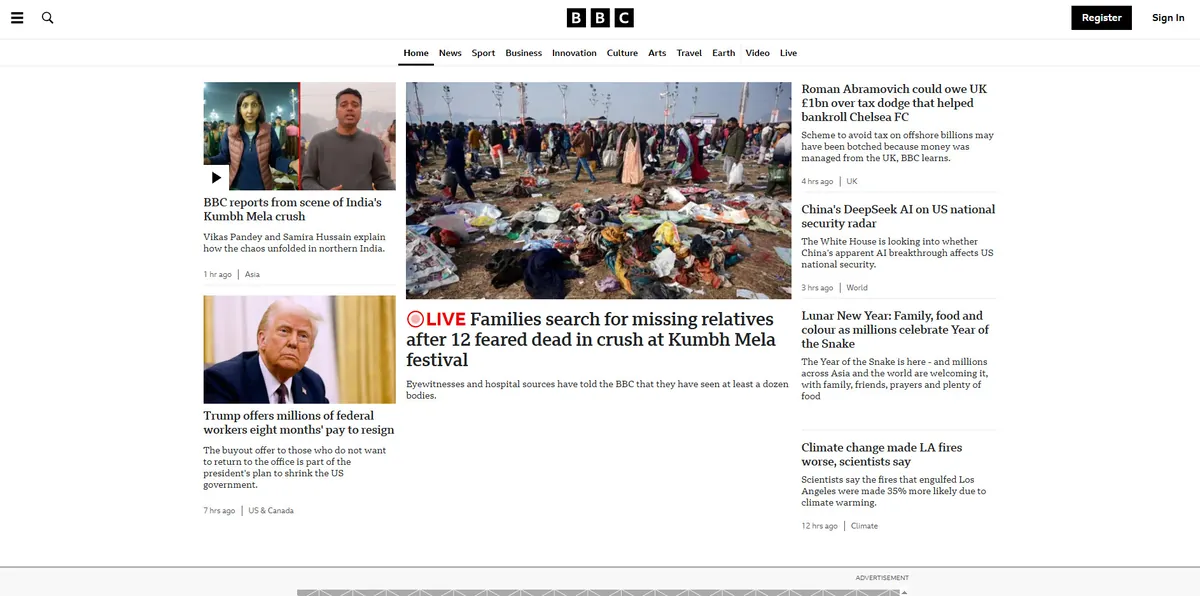
Task: Open the search magnifier icon
Action: (47, 18)
